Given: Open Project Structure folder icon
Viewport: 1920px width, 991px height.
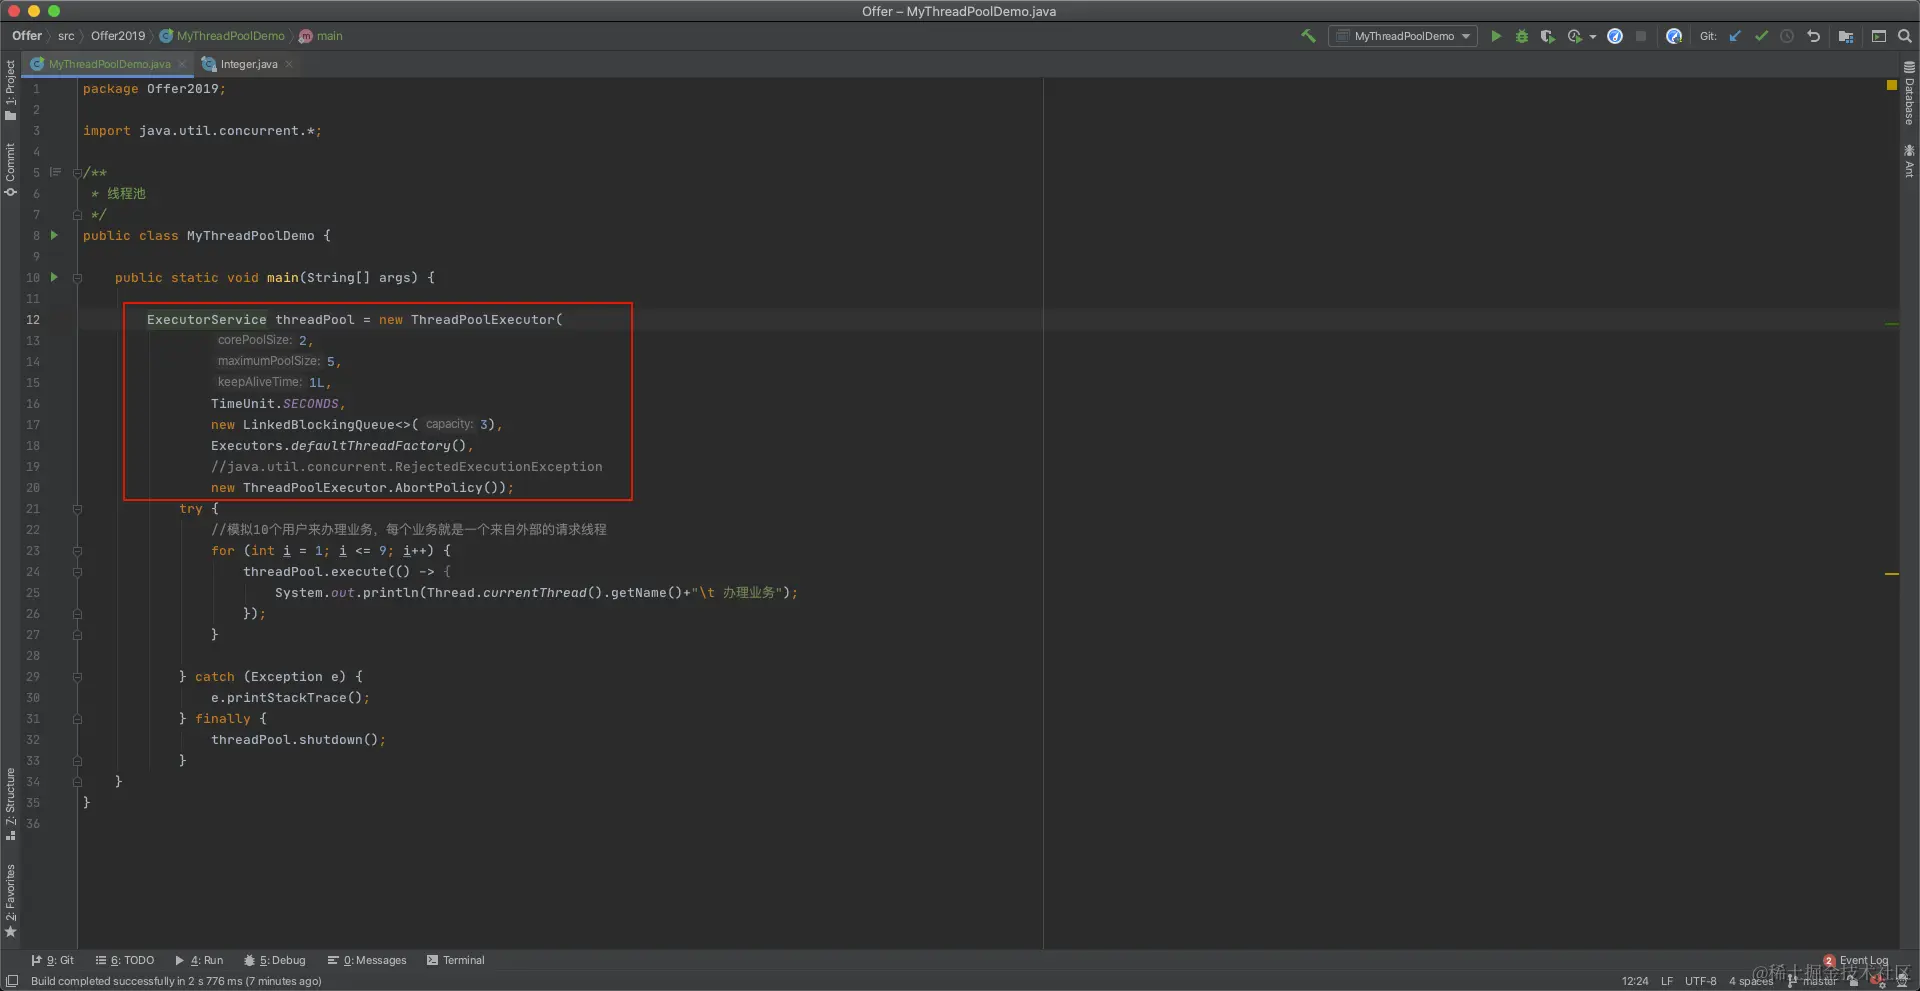Looking at the screenshot, I should 1846,36.
